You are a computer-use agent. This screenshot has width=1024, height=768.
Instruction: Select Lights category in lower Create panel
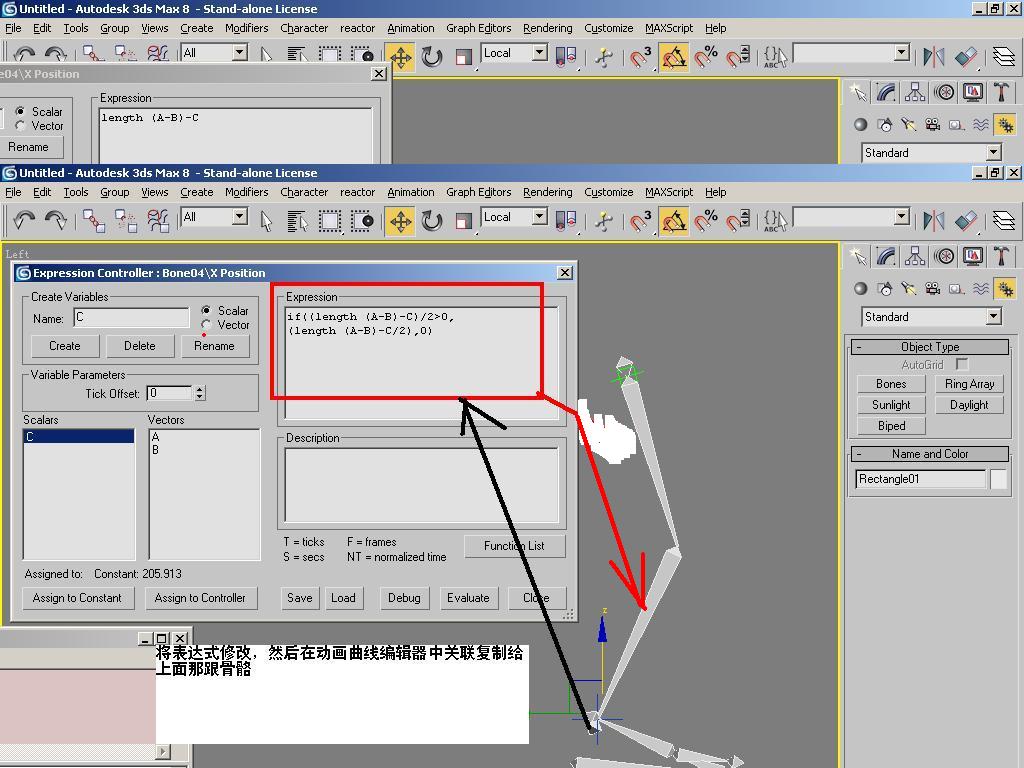[908, 288]
